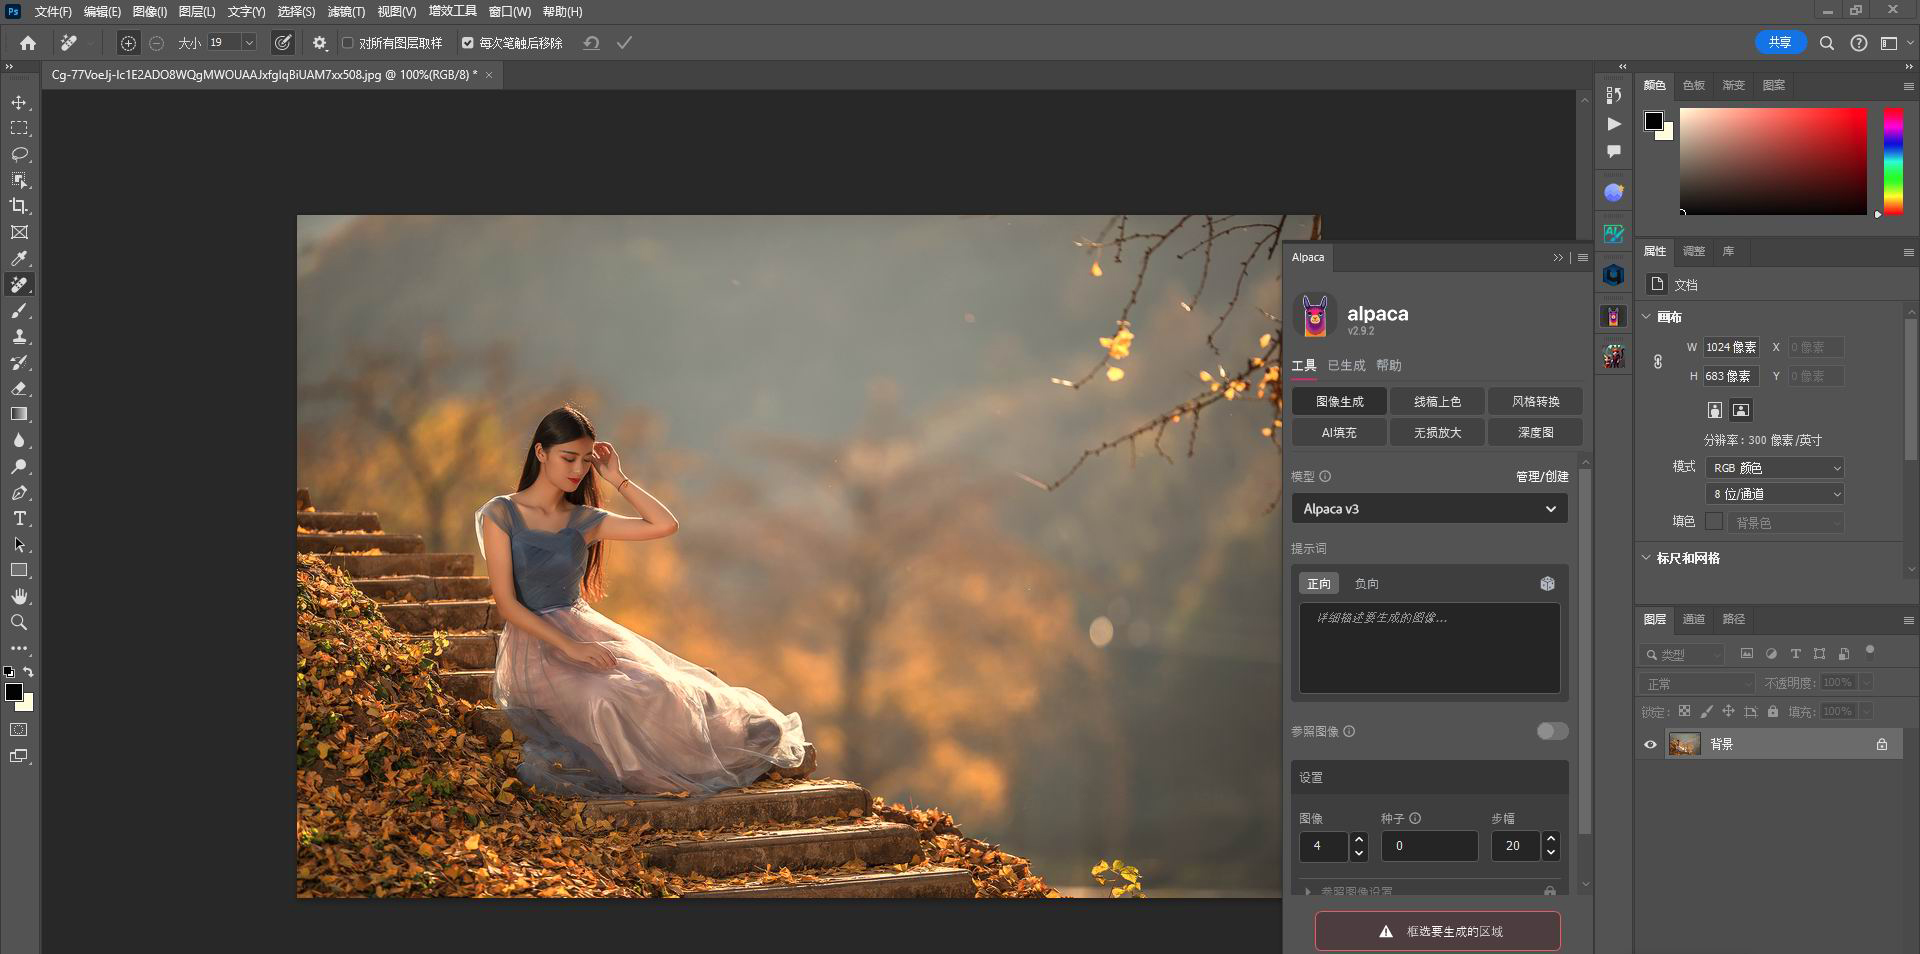Switch to the 已生成 tab in Alpaca
This screenshot has width=1920, height=954.
pos(1346,365)
